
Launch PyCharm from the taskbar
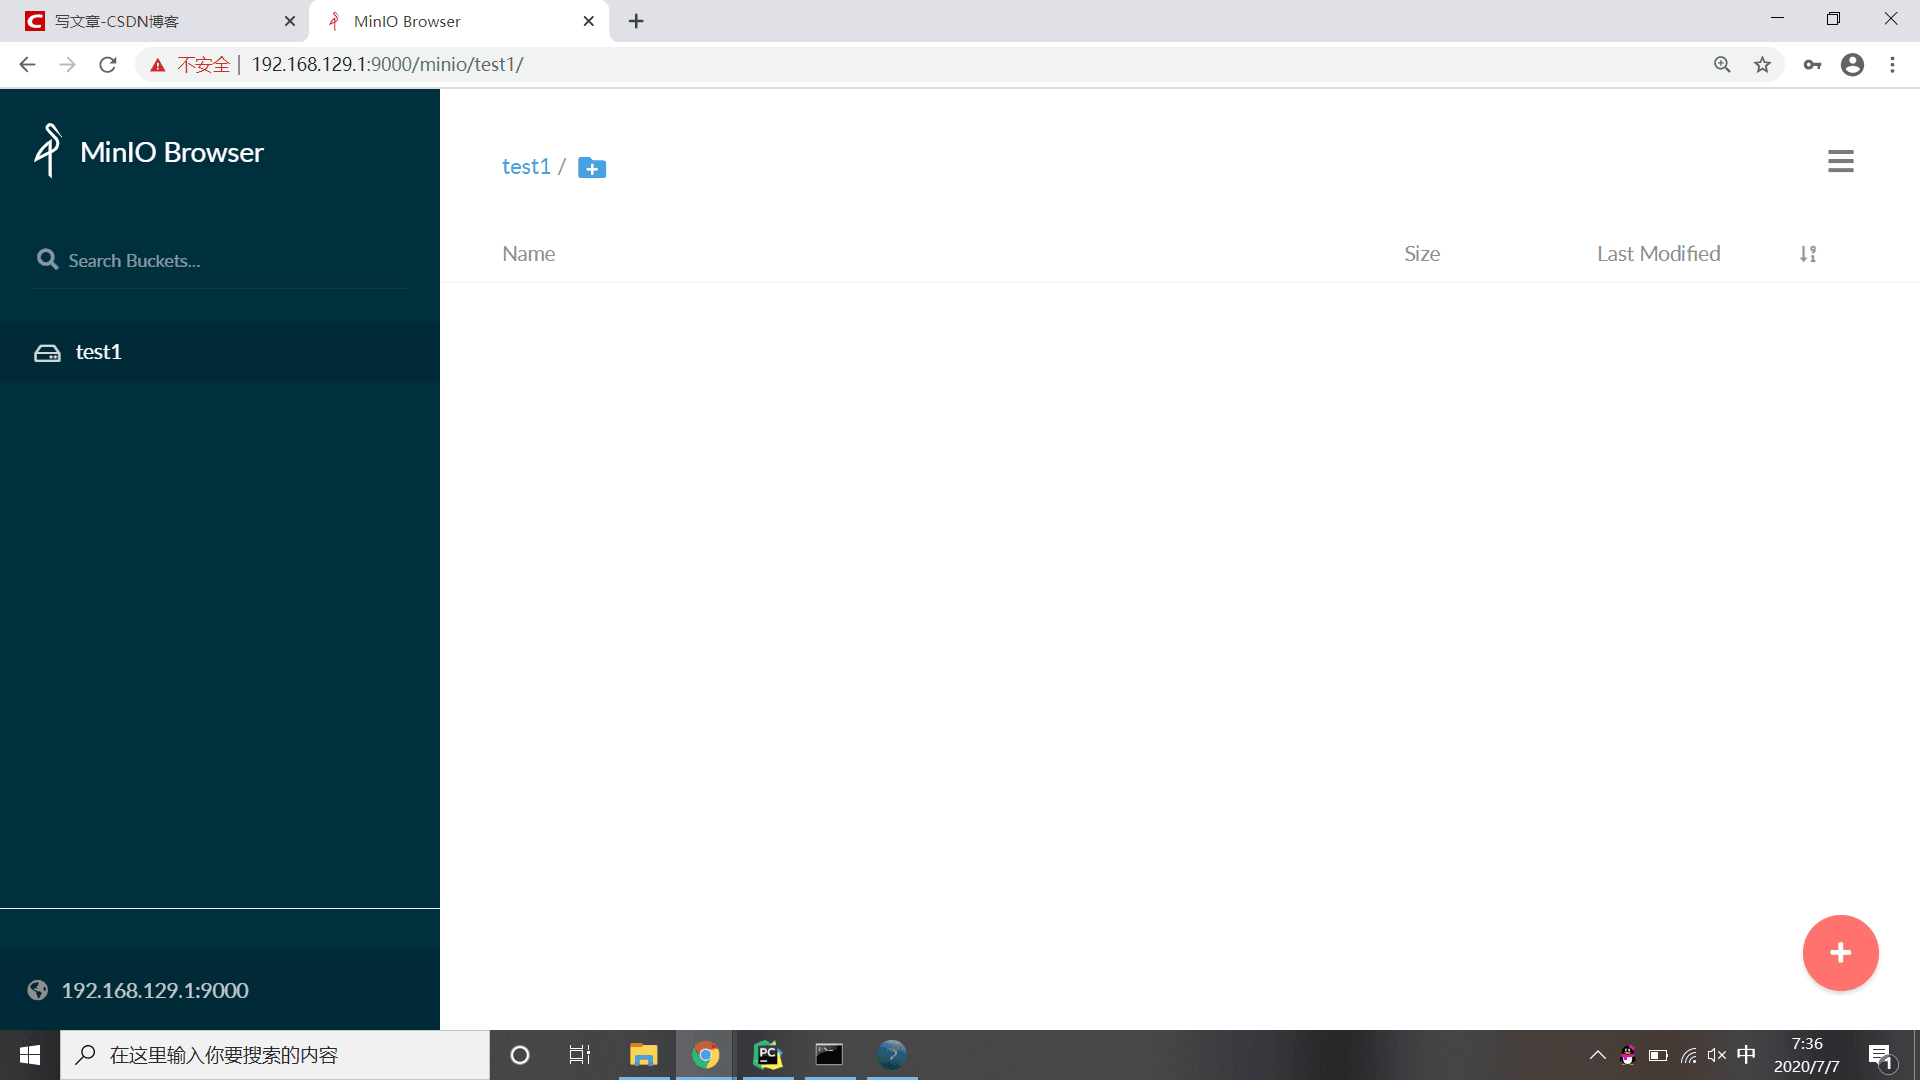[x=767, y=1055]
